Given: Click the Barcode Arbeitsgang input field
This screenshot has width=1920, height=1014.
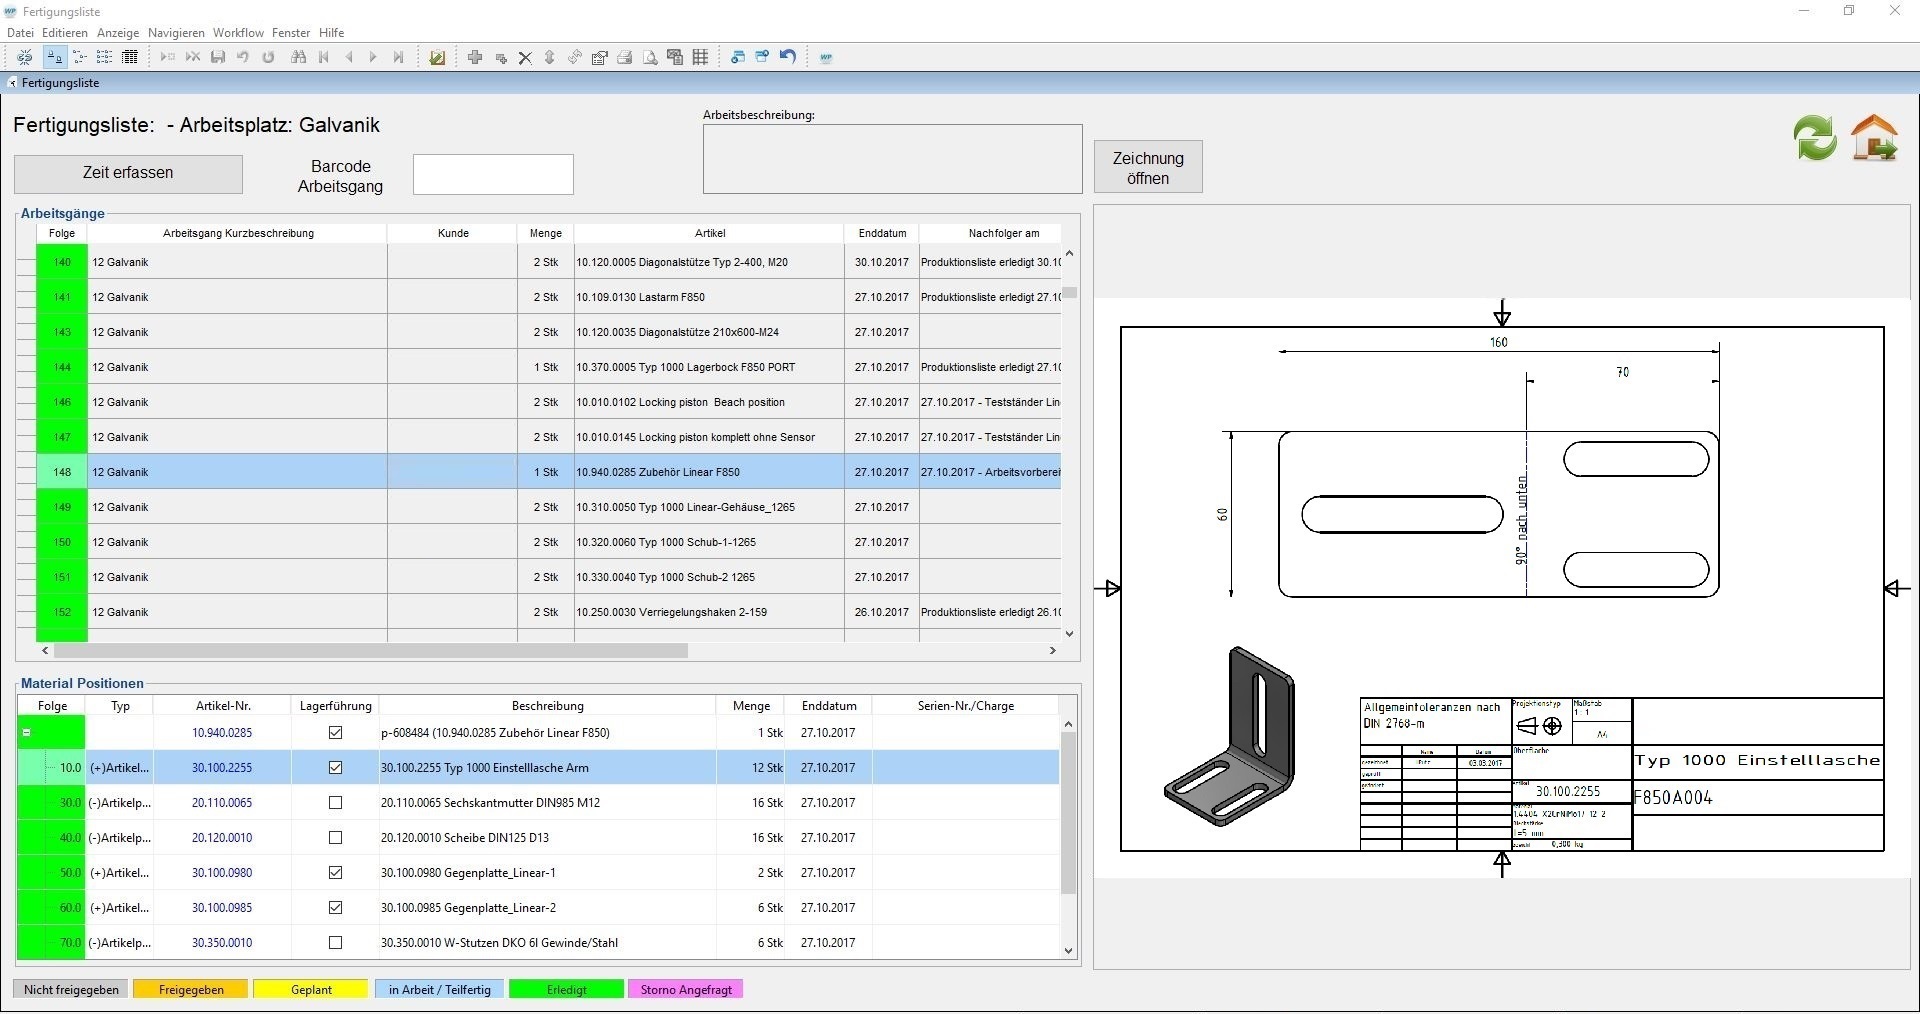Looking at the screenshot, I should point(493,175).
